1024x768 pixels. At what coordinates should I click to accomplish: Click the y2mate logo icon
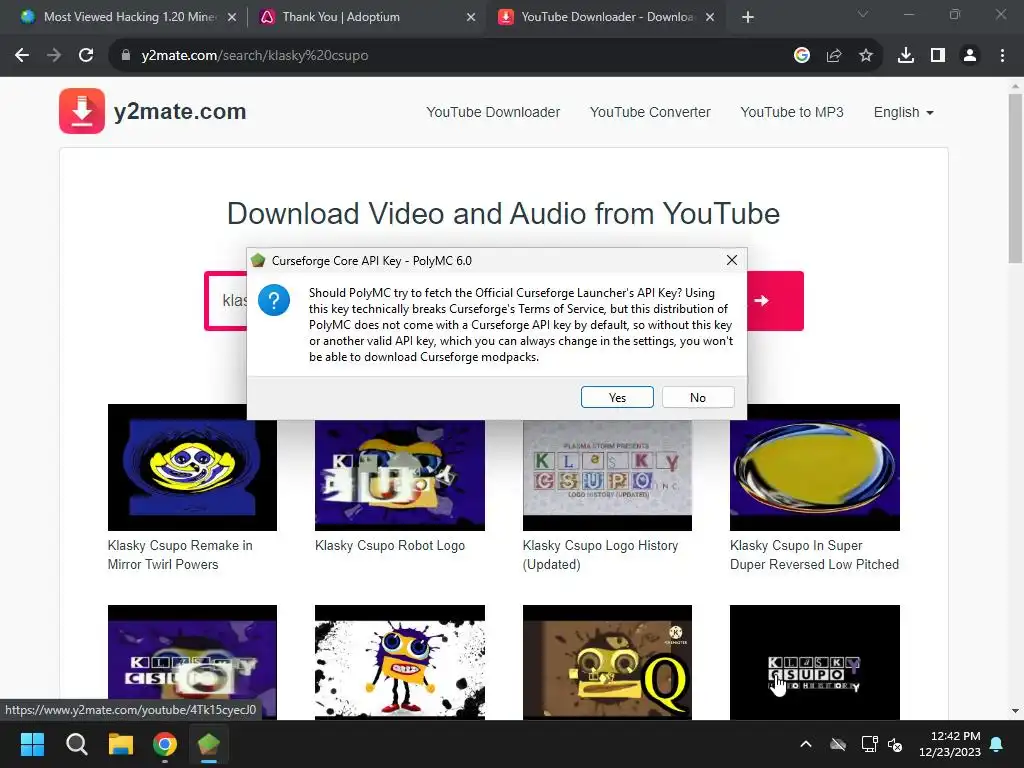pos(82,111)
